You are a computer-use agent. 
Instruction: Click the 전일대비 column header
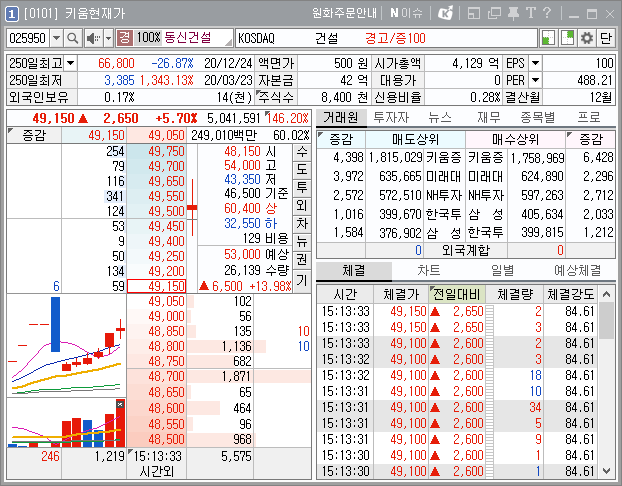click(x=457, y=294)
